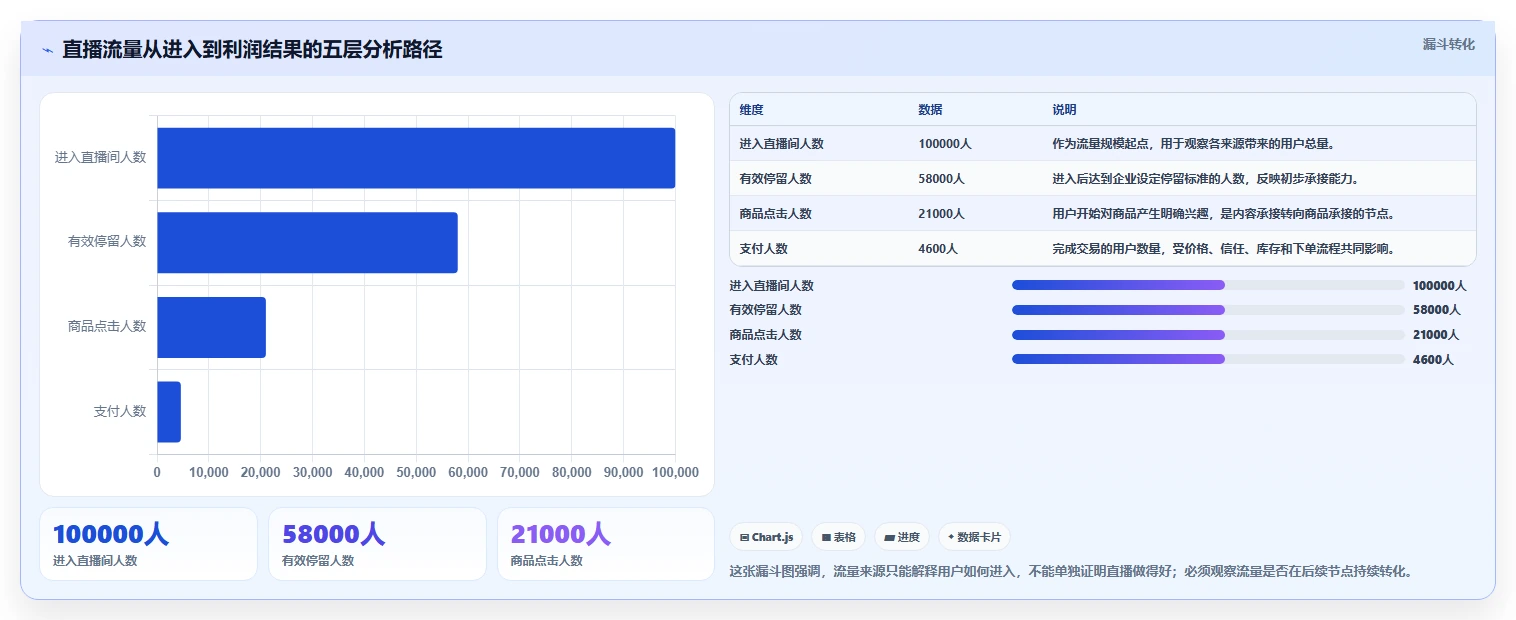This screenshot has width=1516, height=620.
Task: Click the 支付人数 bar in the chart
Action: coord(169,412)
